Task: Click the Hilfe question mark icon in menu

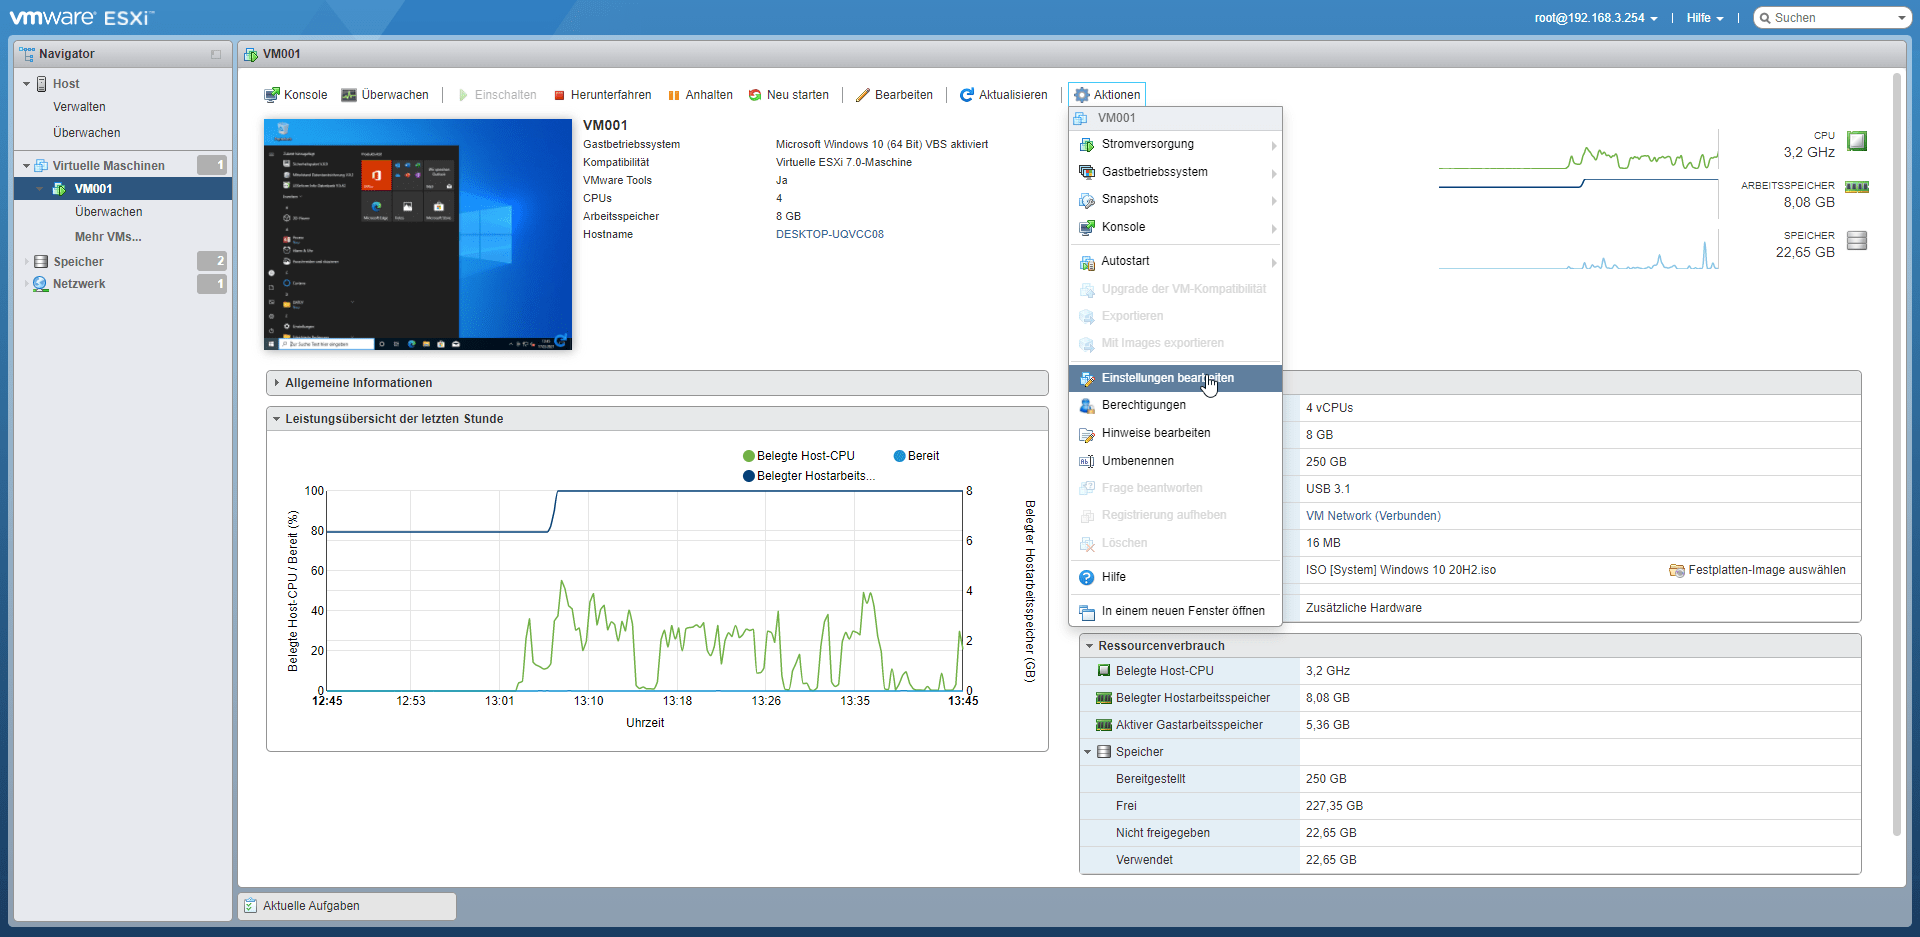Action: (1087, 577)
